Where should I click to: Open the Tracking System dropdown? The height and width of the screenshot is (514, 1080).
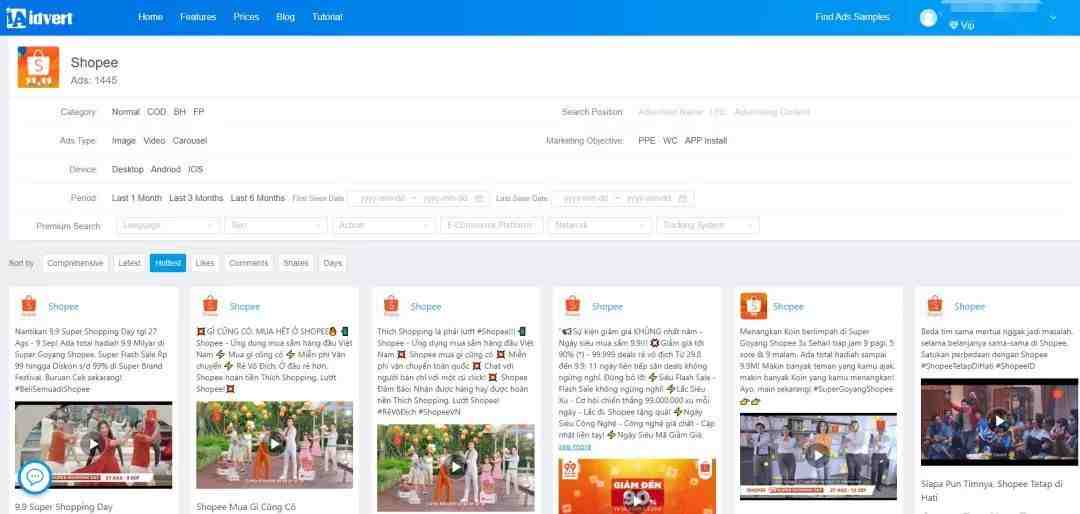point(707,225)
